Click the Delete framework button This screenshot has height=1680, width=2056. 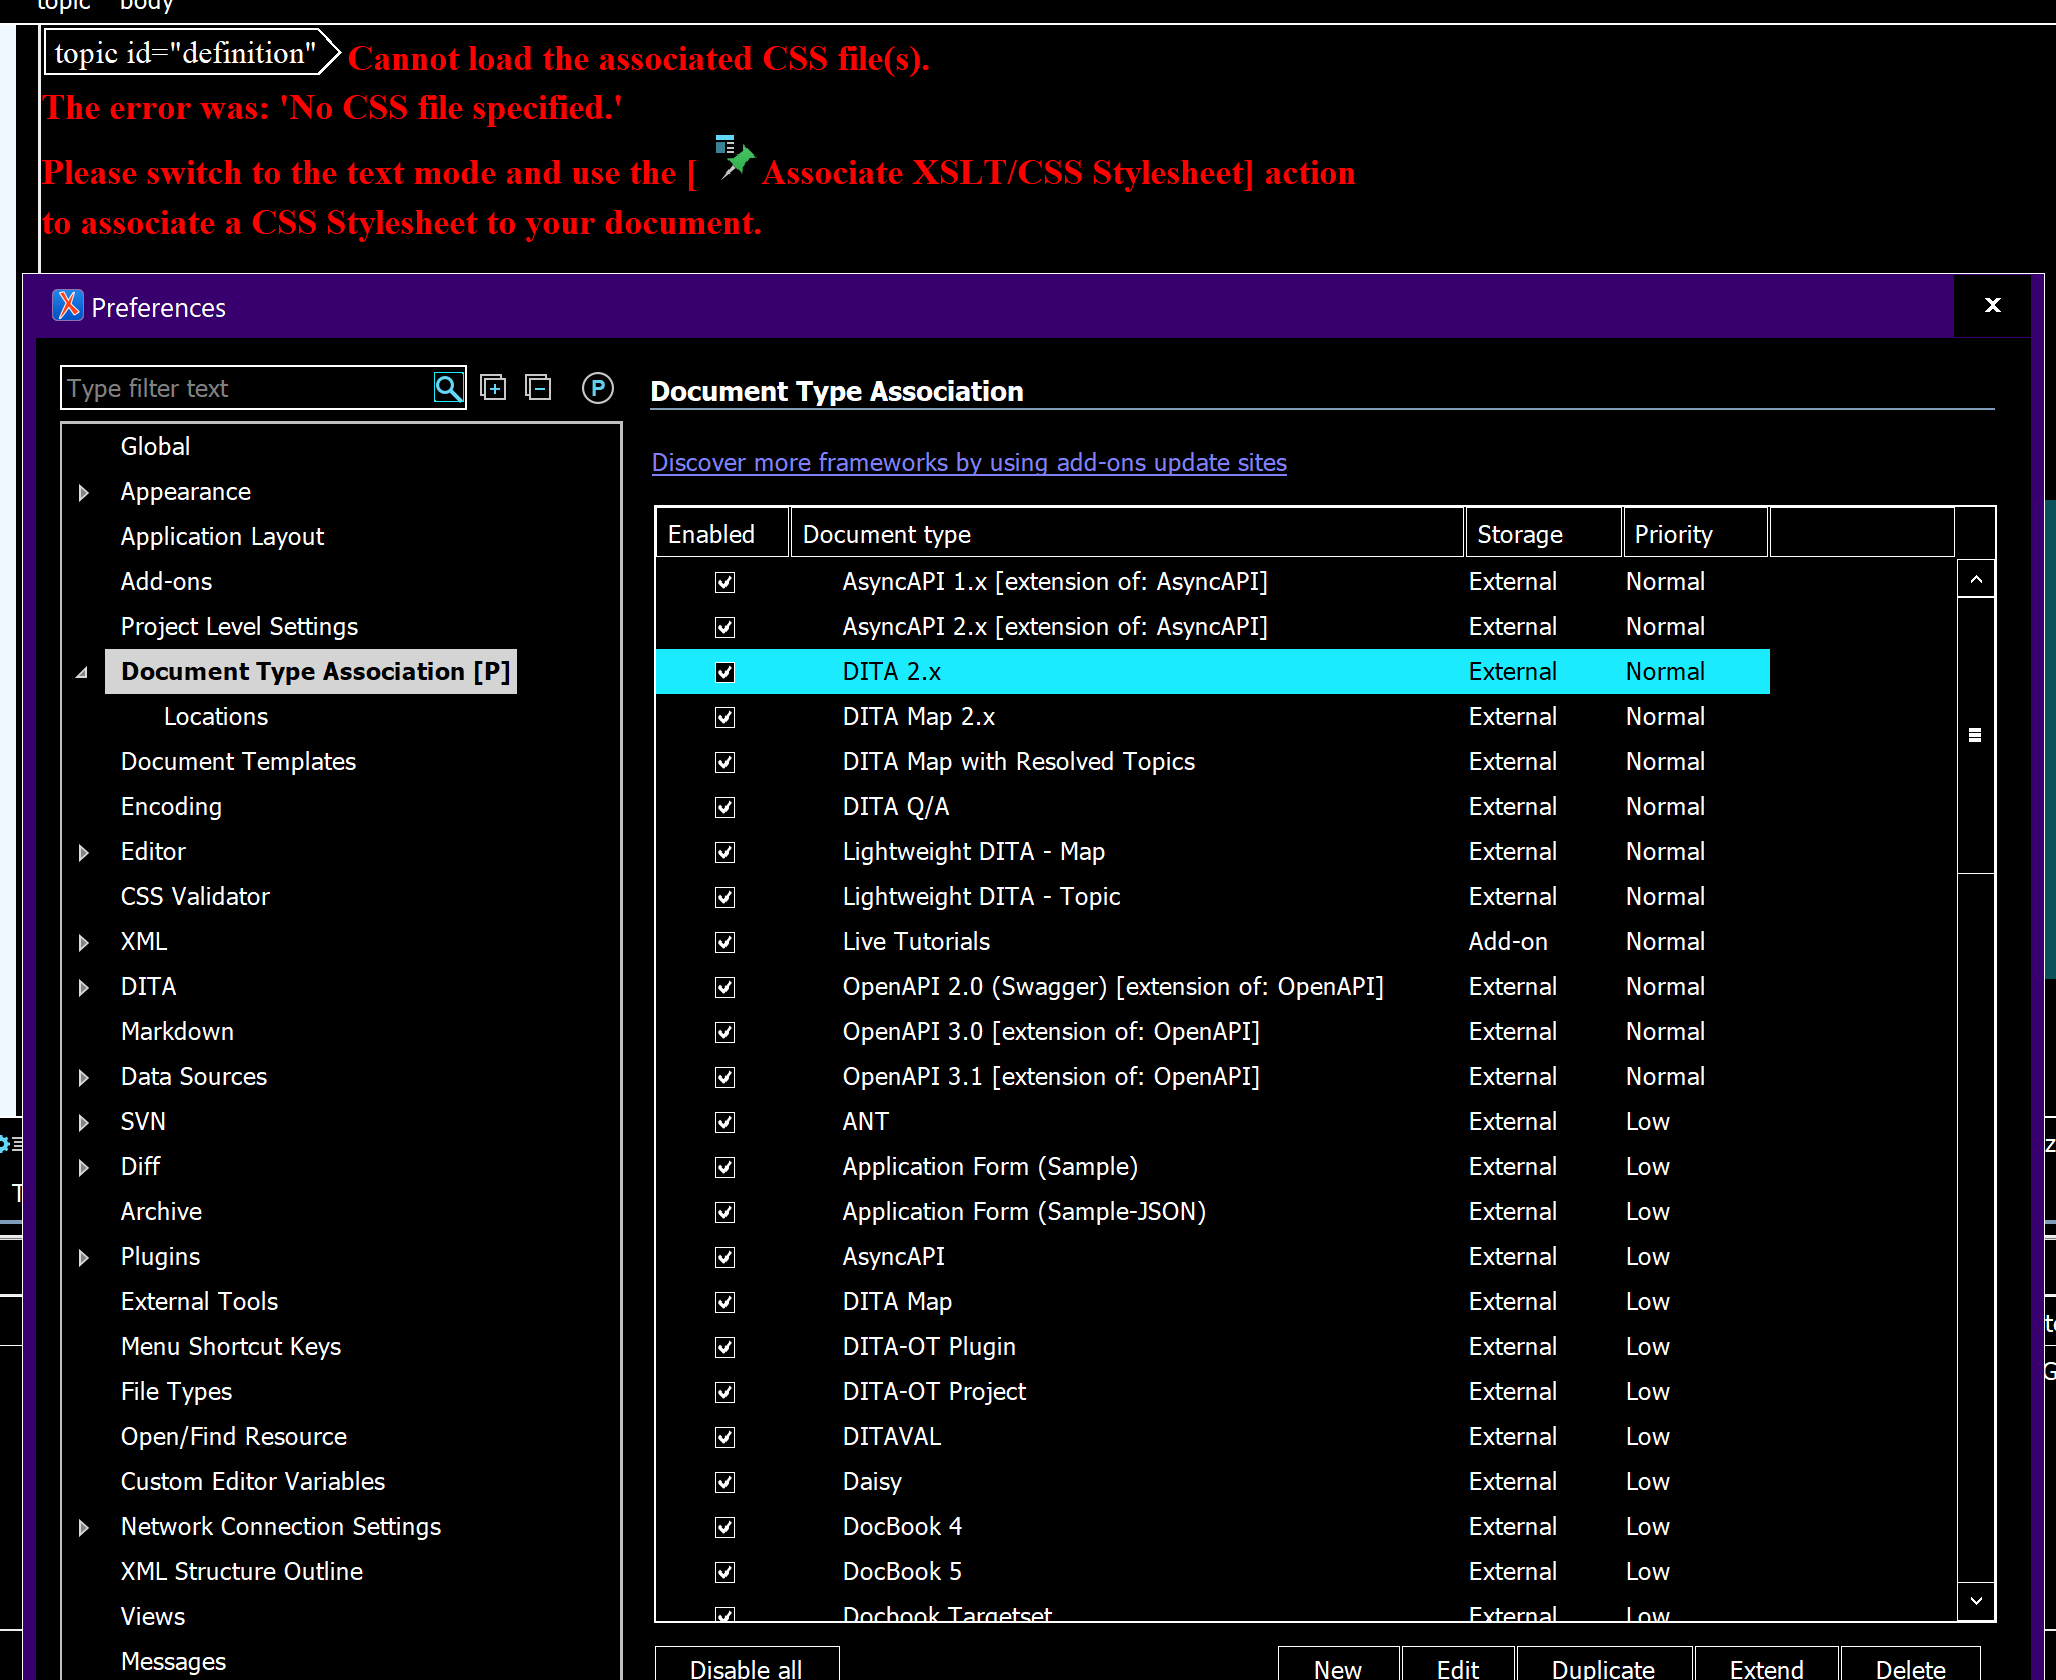coord(1910,1666)
